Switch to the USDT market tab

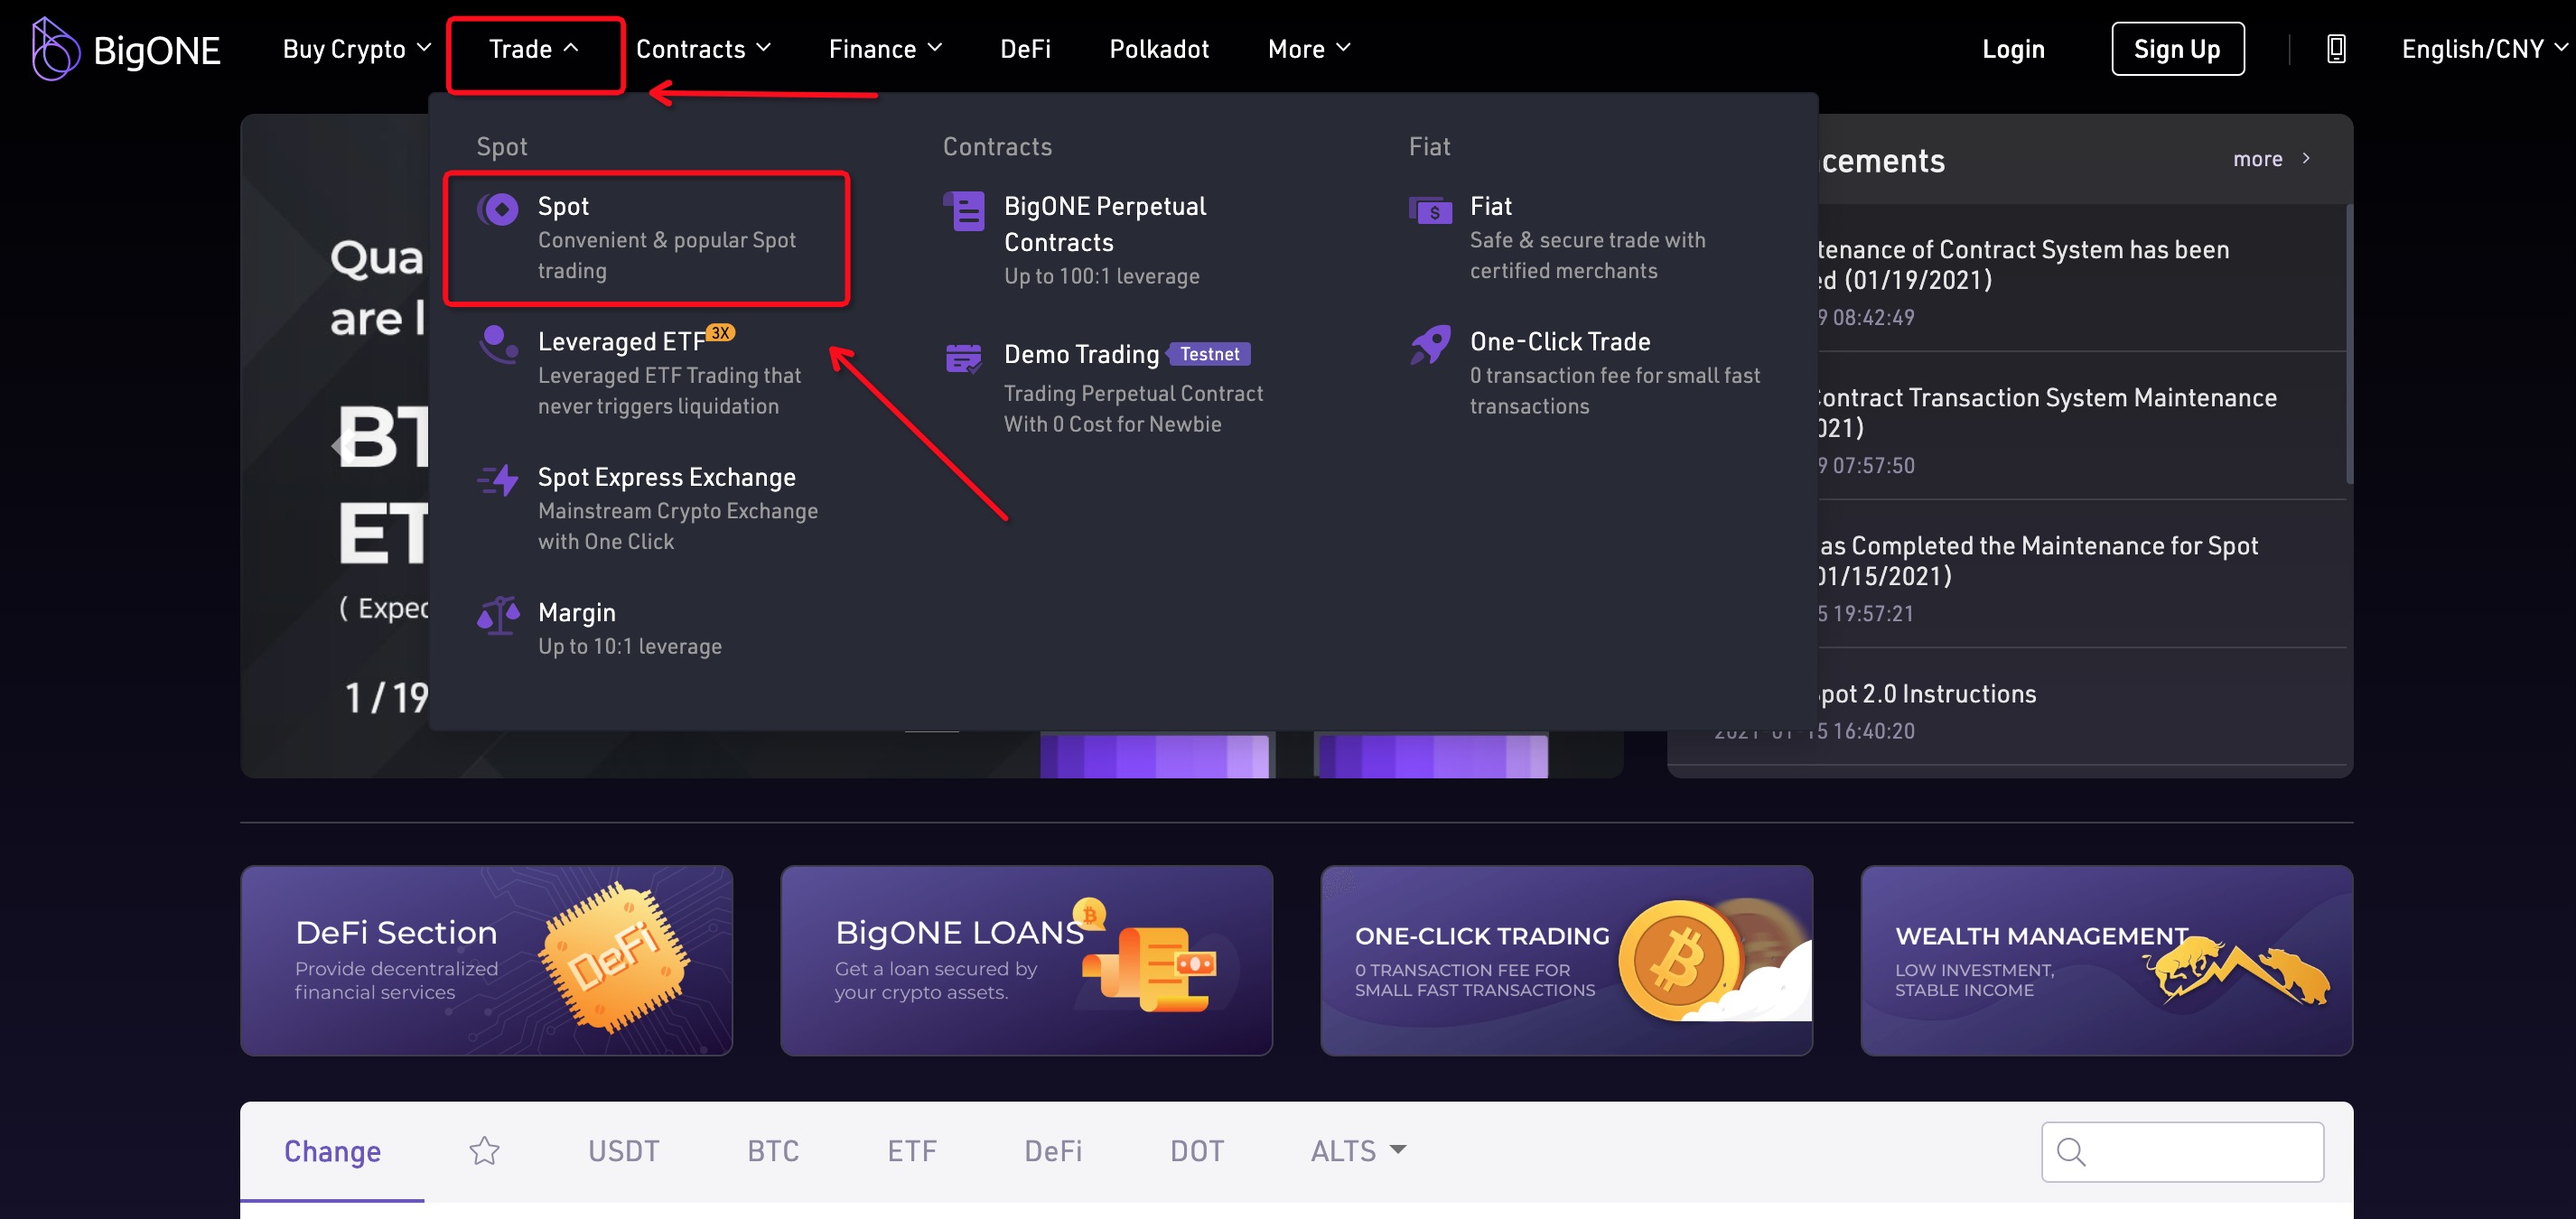623,1151
